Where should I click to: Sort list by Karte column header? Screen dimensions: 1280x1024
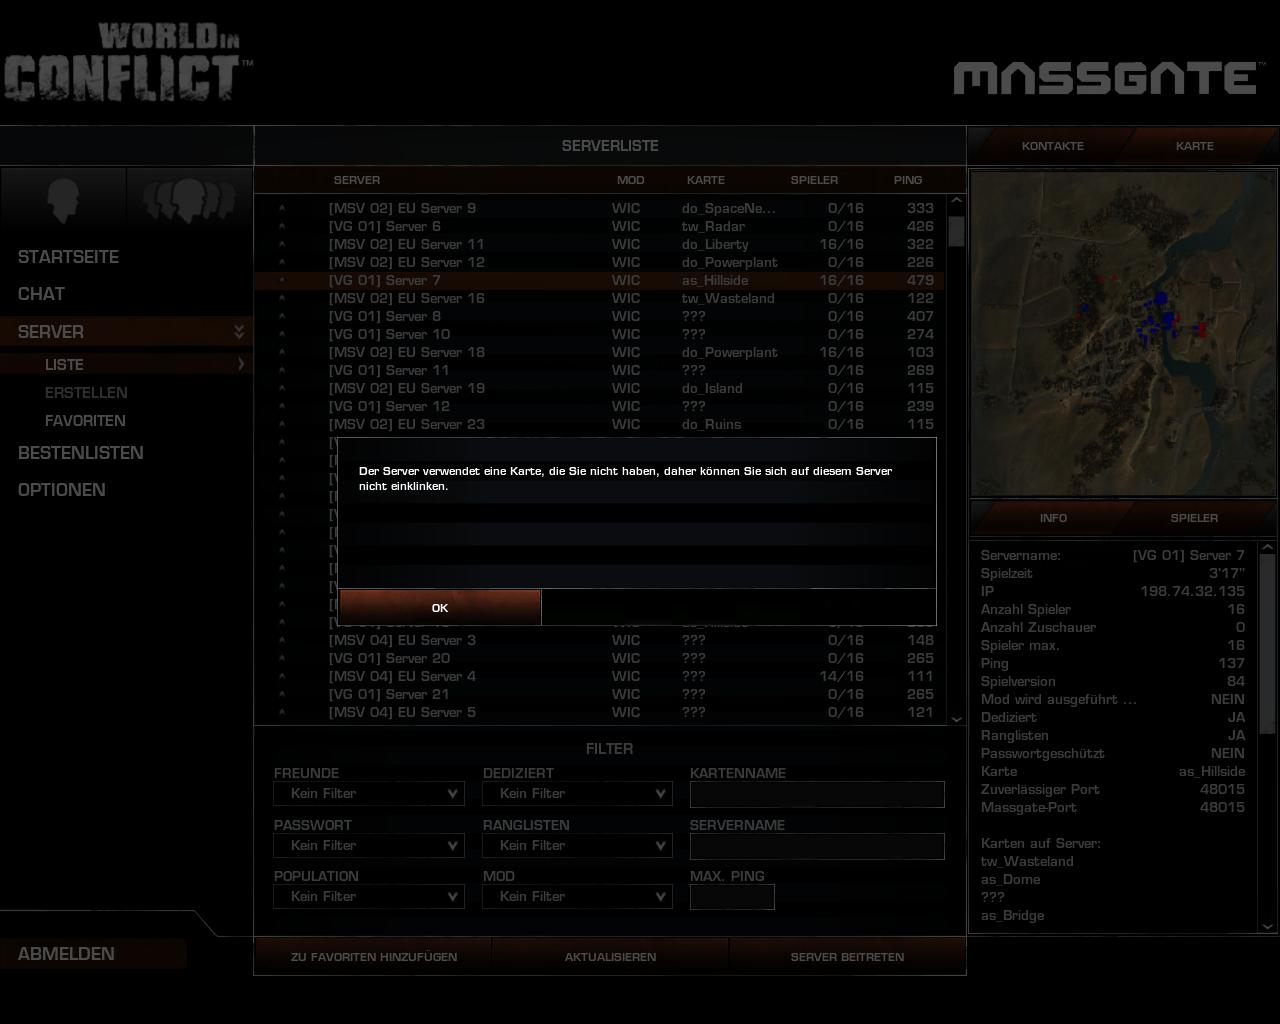click(706, 180)
